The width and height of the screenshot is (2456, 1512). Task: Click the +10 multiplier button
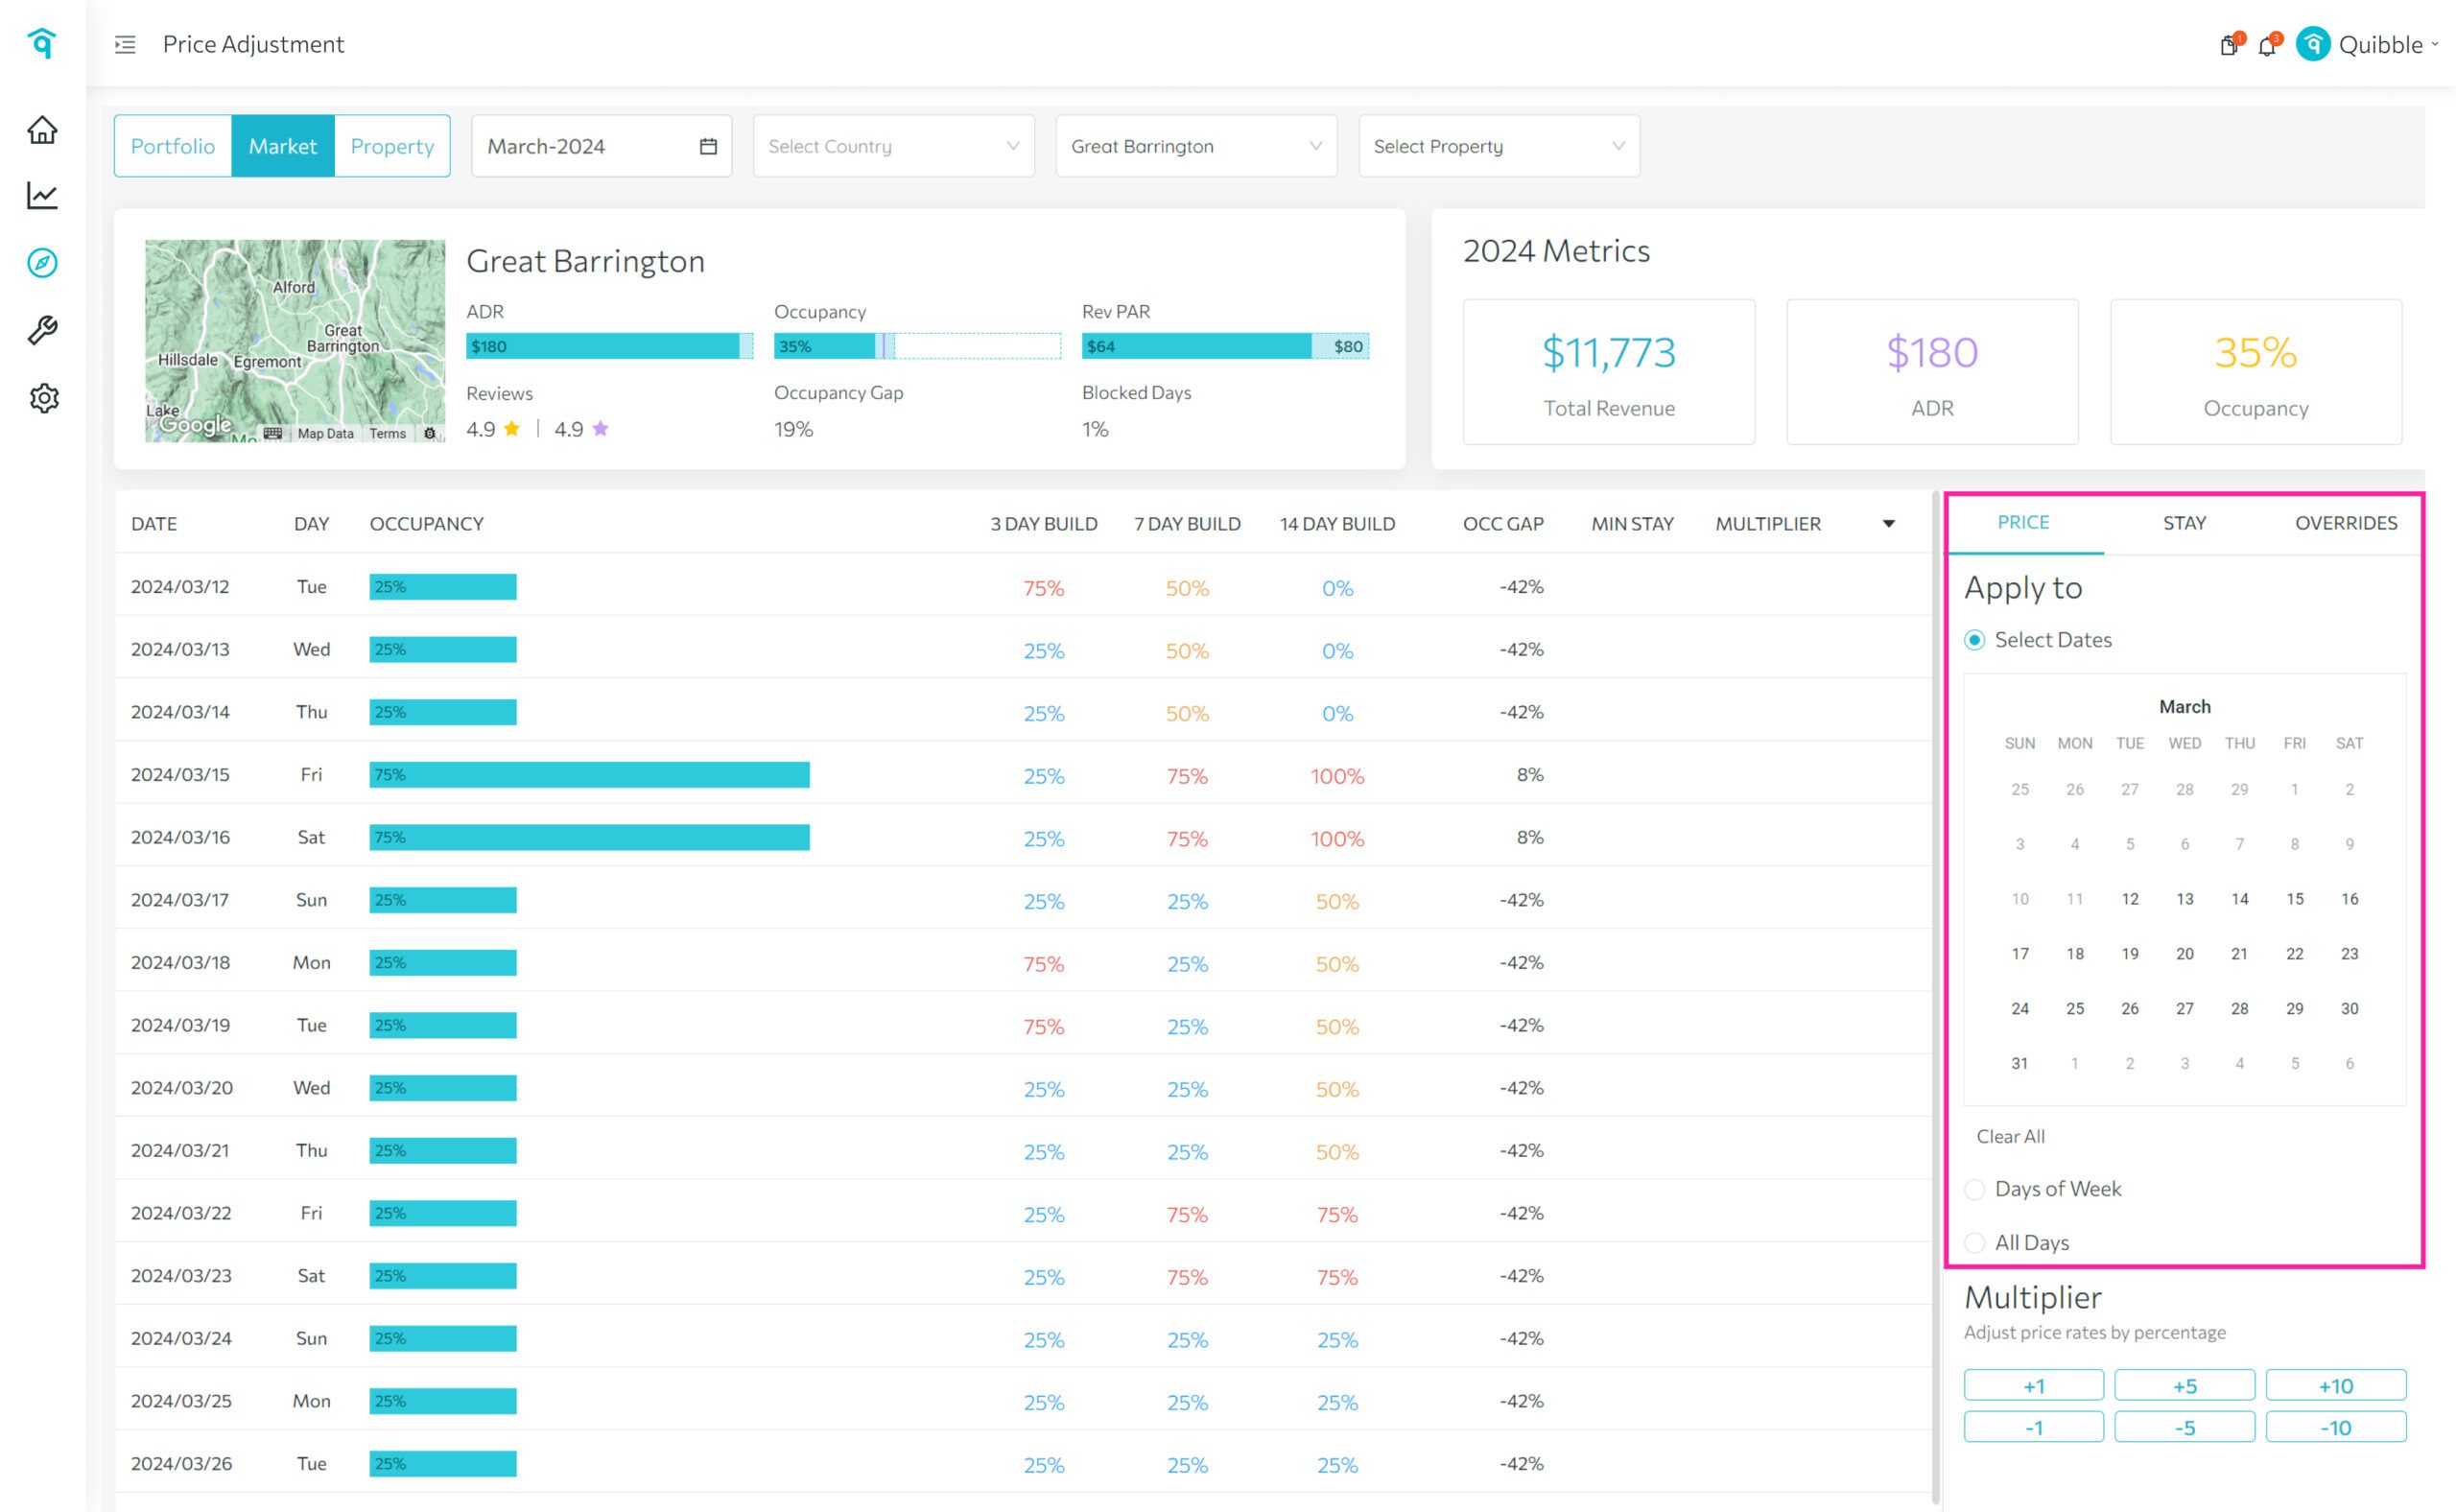[2335, 1386]
